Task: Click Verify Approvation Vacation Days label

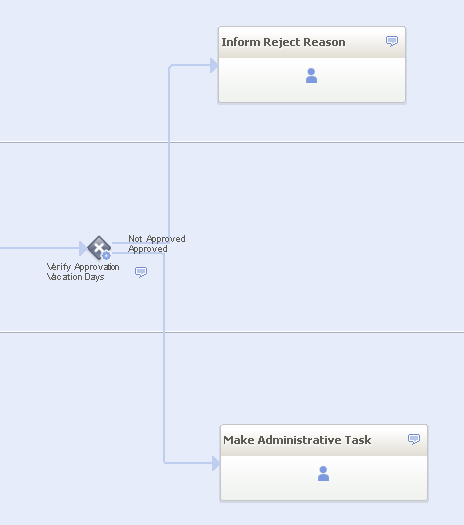Action: click(x=83, y=272)
